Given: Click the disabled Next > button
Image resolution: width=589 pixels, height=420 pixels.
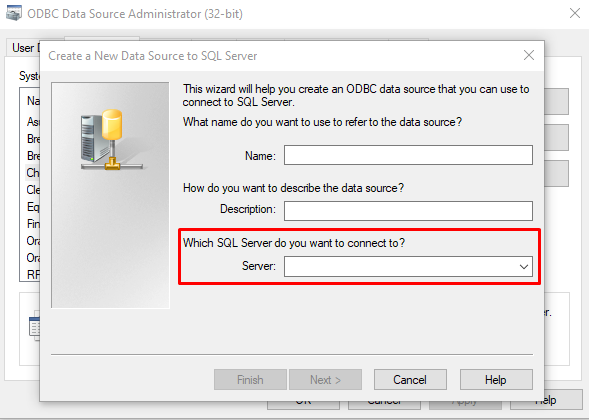Looking at the screenshot, I should pyautogui.click(x=325, y=379).
